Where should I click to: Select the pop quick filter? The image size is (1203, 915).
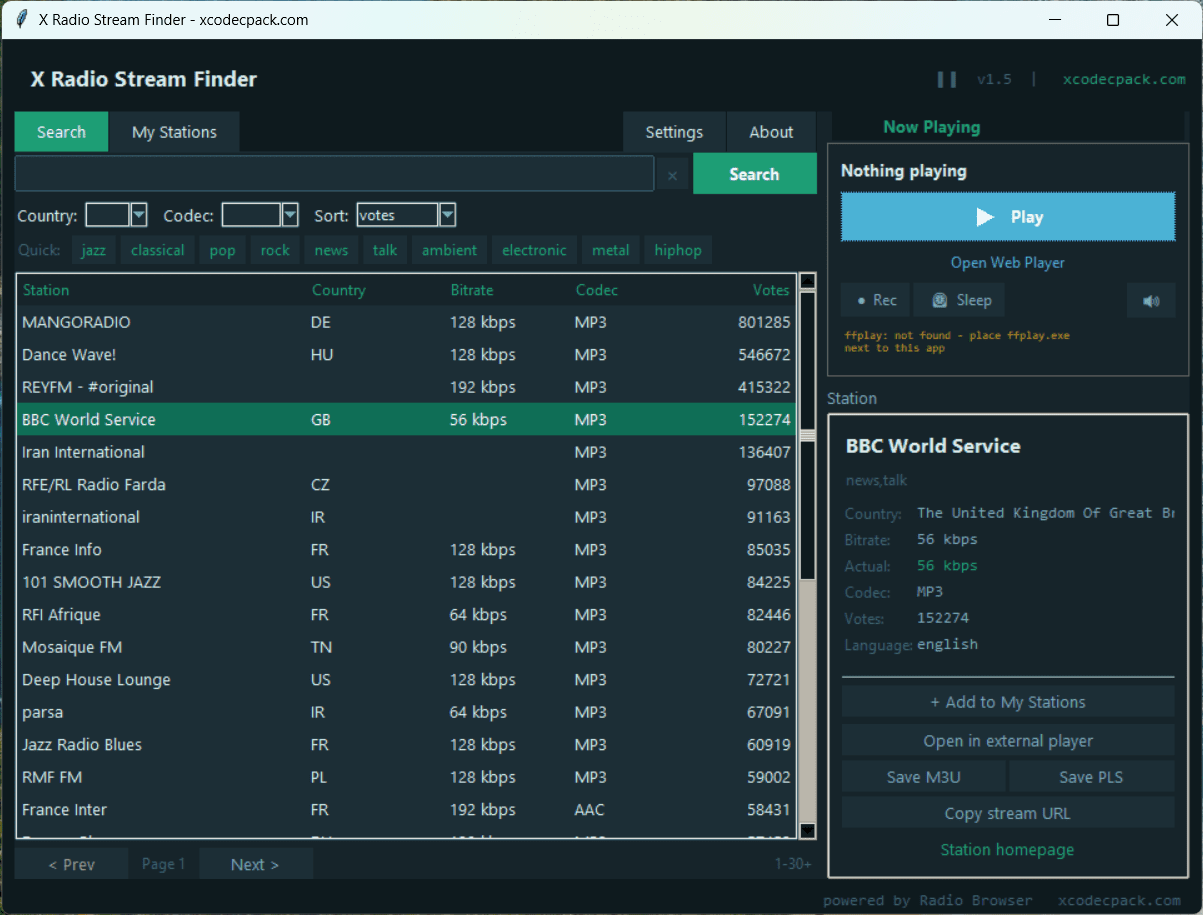[222, 250]
